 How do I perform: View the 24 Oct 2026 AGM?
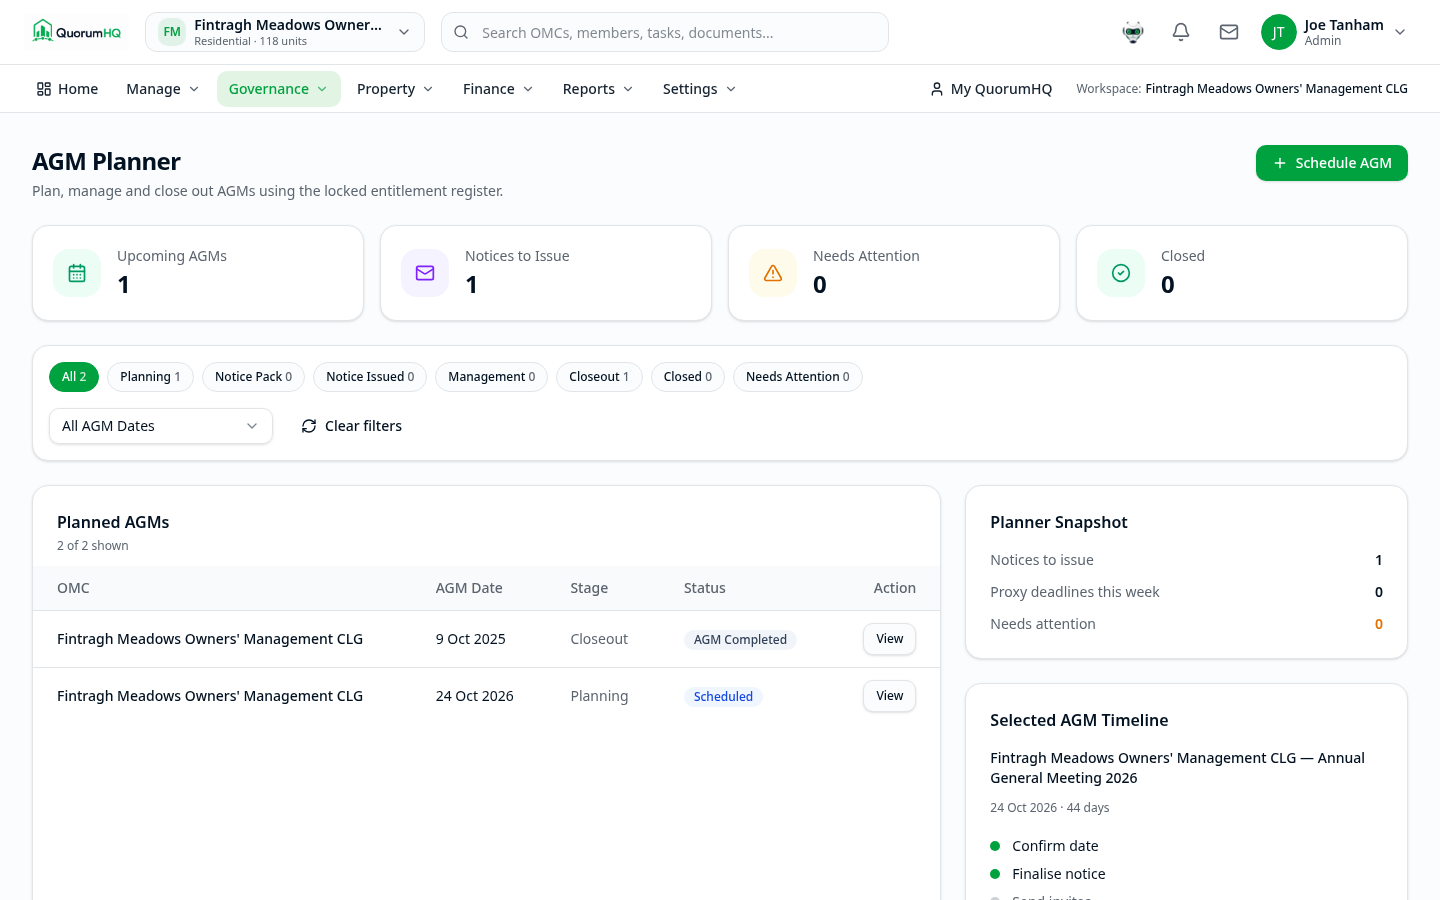tap(889, 696)
